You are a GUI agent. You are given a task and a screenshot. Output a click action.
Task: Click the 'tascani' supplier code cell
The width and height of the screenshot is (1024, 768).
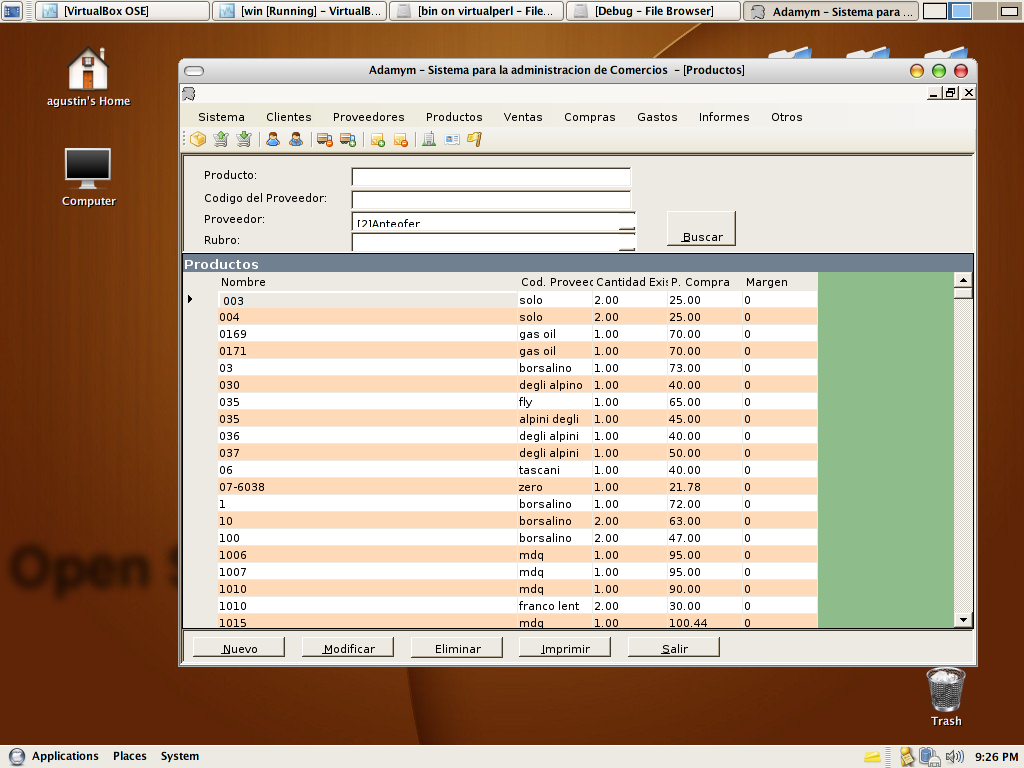[554, 470]
